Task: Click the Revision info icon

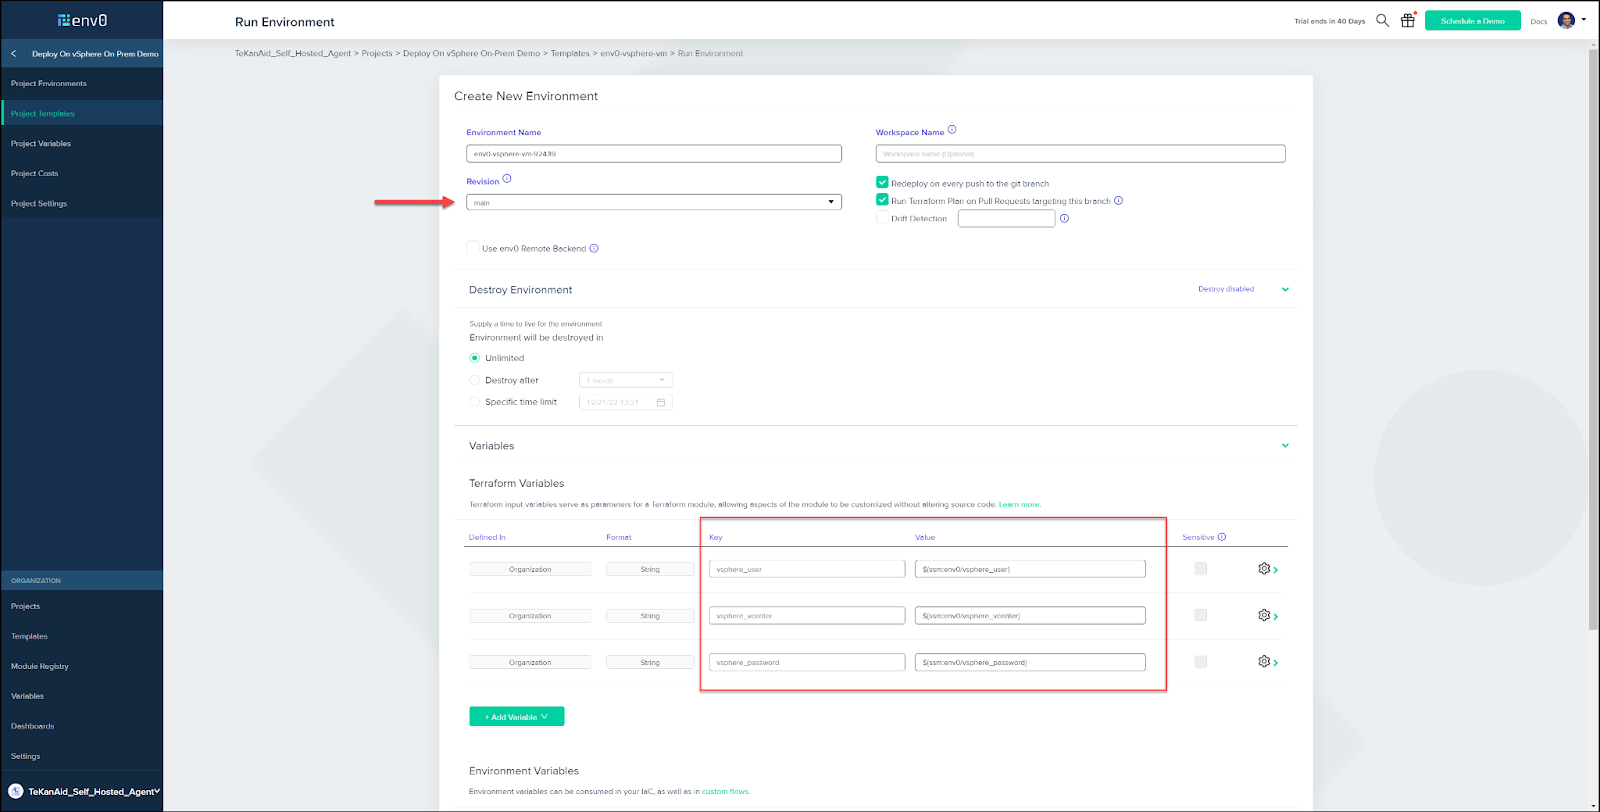Action: pos(507,179)
